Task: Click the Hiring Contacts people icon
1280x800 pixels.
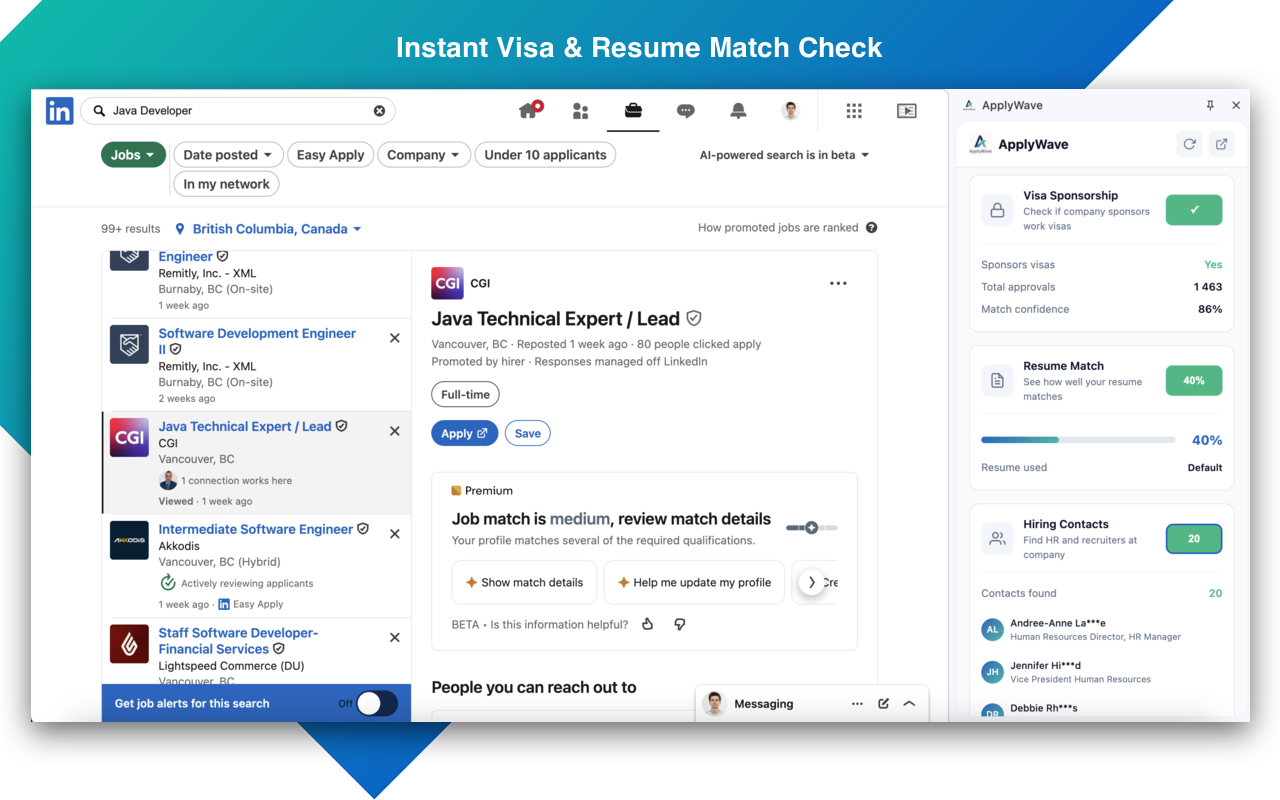Action: click(997, 538)
